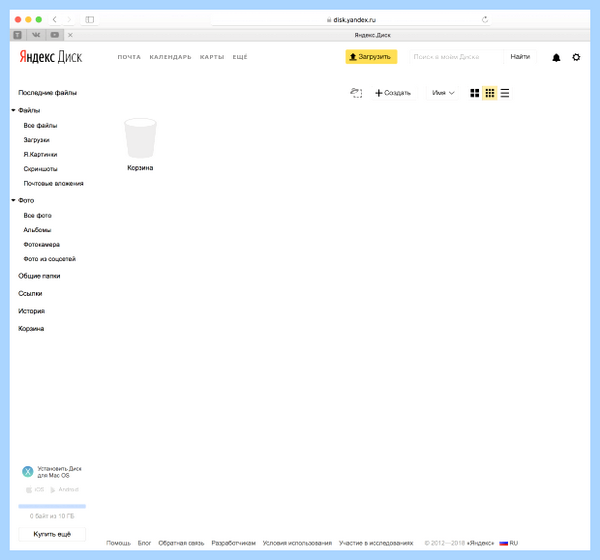This screenshot has width=600, height=560.
Task: Open the Имя sorting dropdown
Action: tap(443, 93)
